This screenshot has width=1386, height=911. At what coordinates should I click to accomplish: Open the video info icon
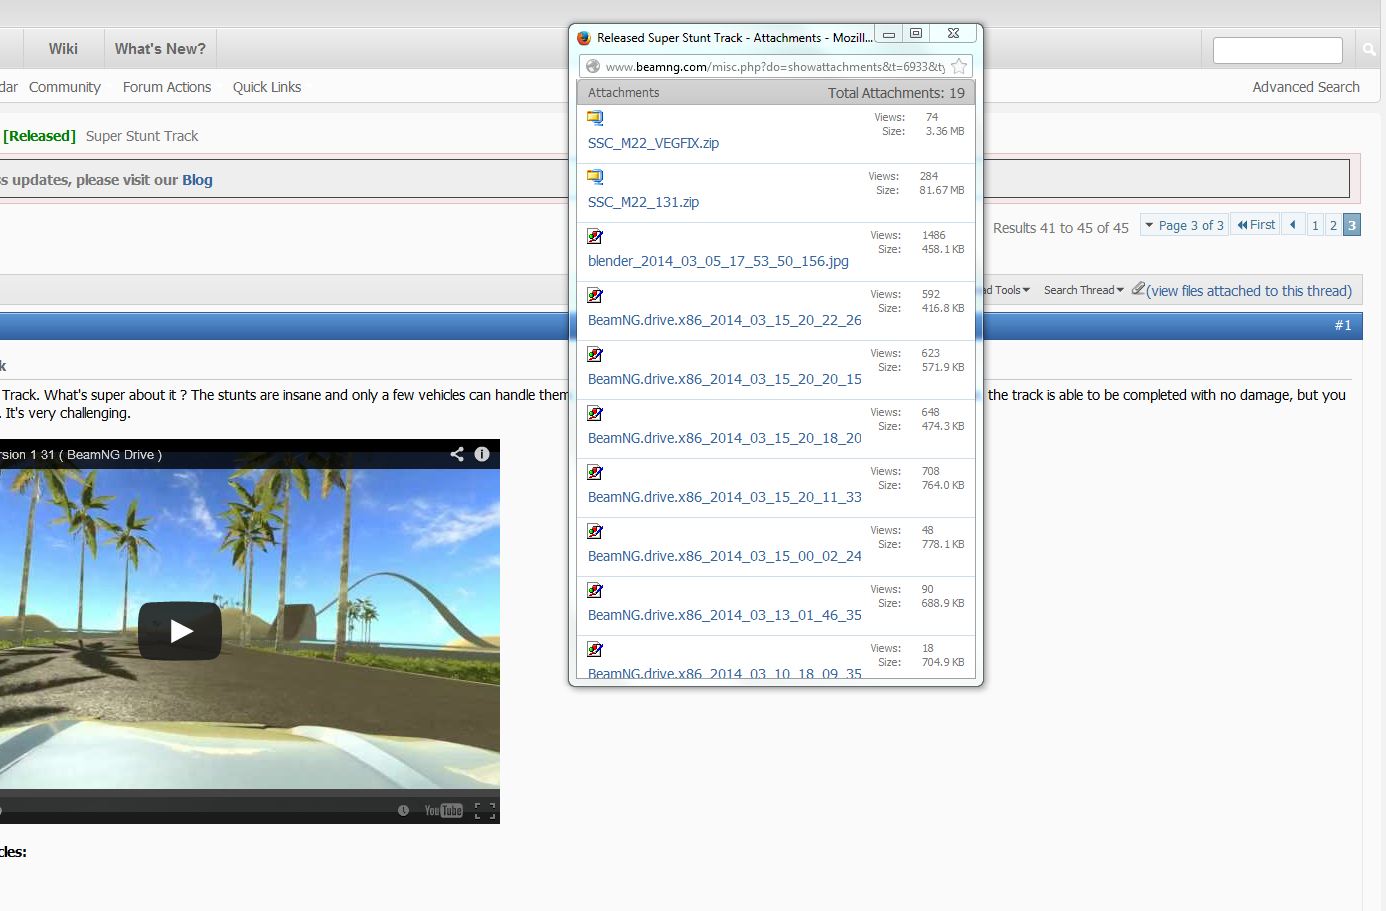[x=482, y=454]
